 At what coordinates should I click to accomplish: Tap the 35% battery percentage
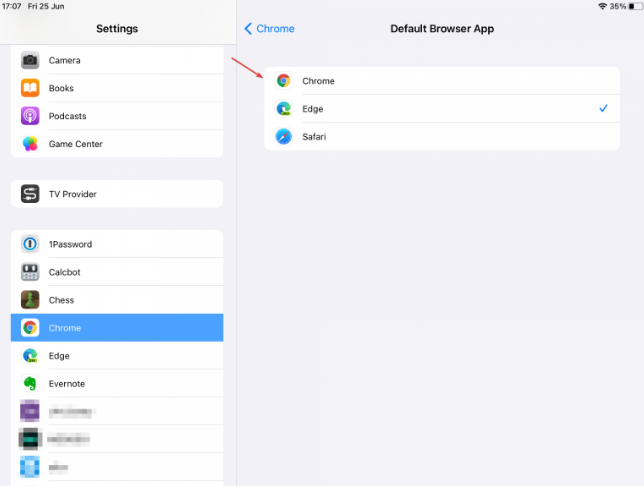click(x=618, y=6)
